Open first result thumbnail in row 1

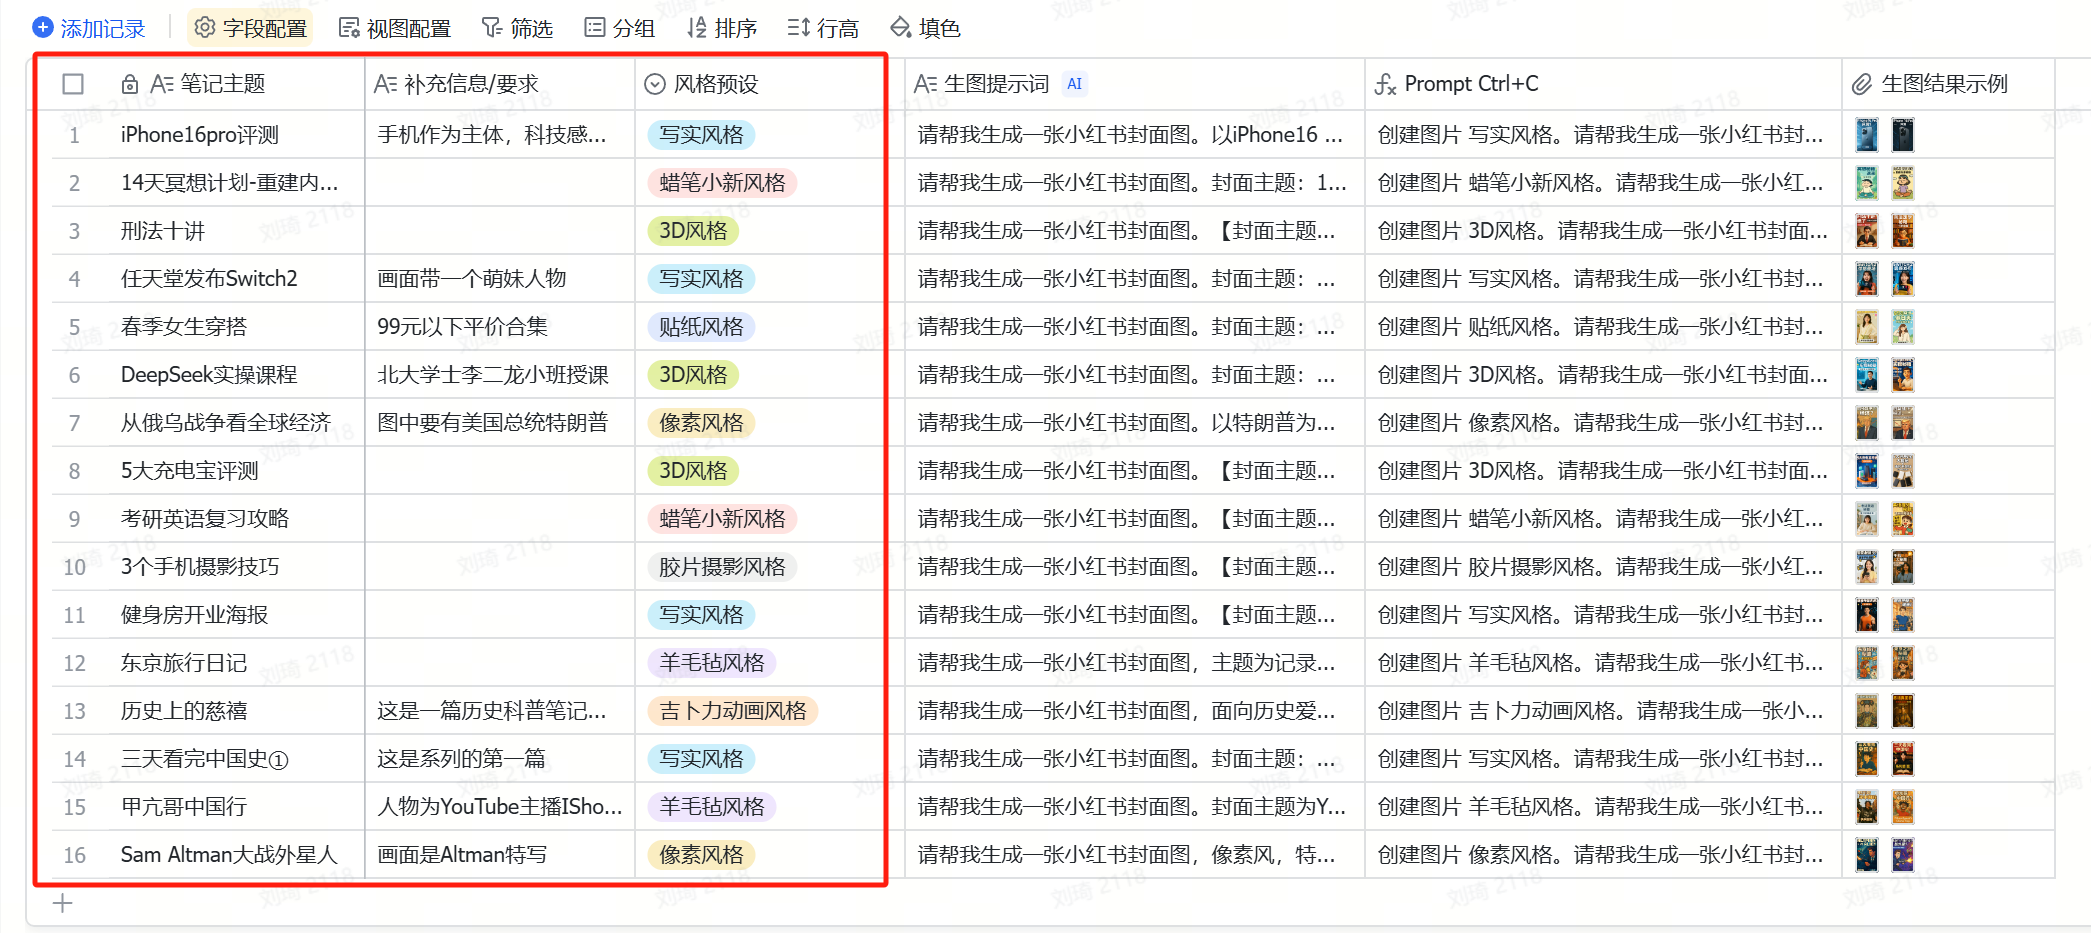pos(1866,135)
